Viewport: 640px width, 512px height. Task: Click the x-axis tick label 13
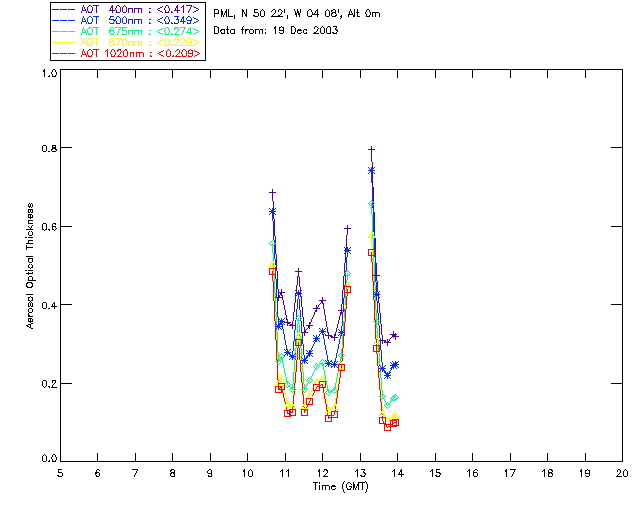coord(360,473)
